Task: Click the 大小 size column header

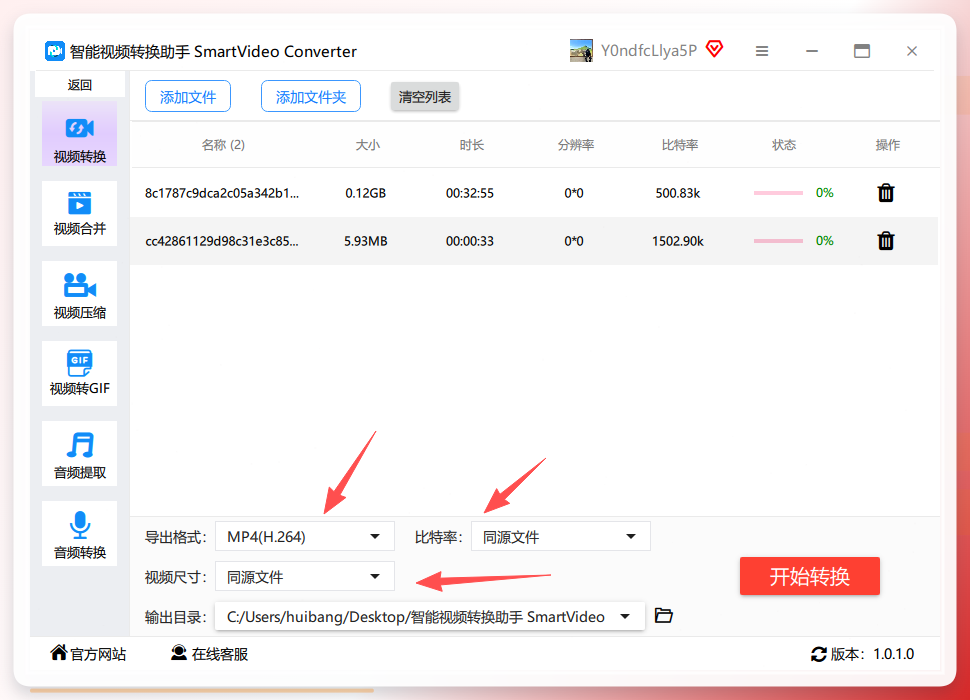Action: click(x=367, y=145)
